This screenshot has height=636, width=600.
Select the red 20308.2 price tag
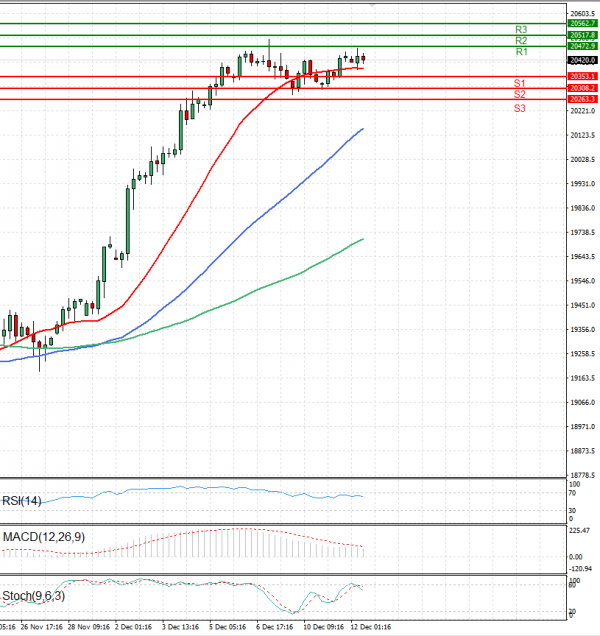(583, 88)
